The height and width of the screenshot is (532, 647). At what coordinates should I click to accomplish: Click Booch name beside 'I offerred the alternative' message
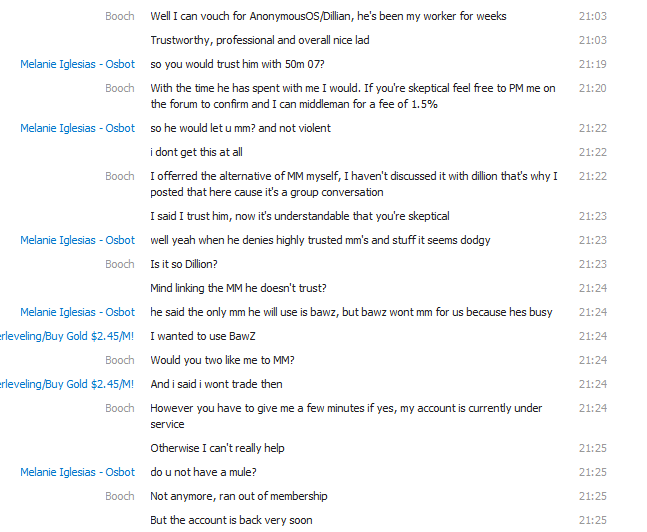(x=120, y=176)
